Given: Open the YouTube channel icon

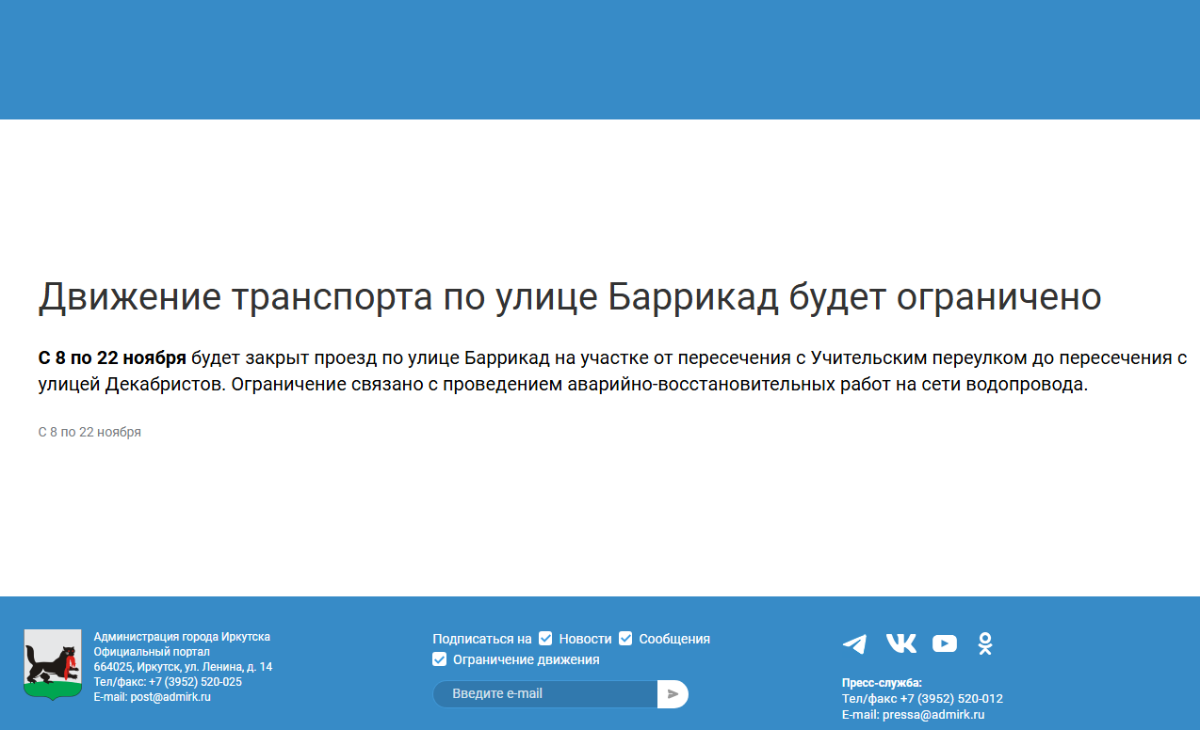Looking at the screenshot, I should [x=944, y=643].
